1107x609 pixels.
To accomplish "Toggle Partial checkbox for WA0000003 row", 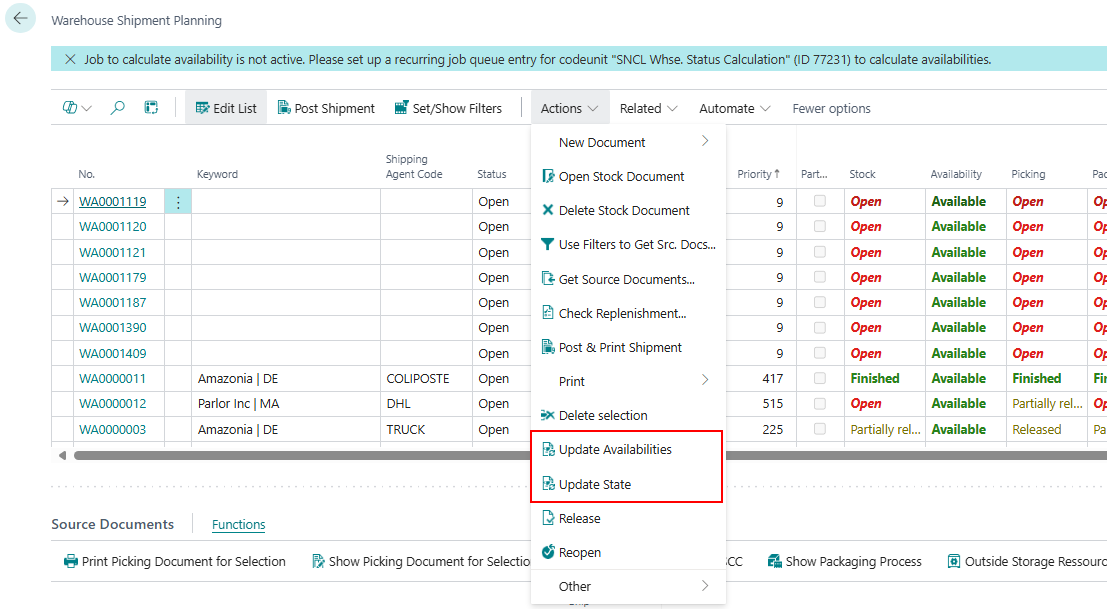I will [x=820, y=429].
